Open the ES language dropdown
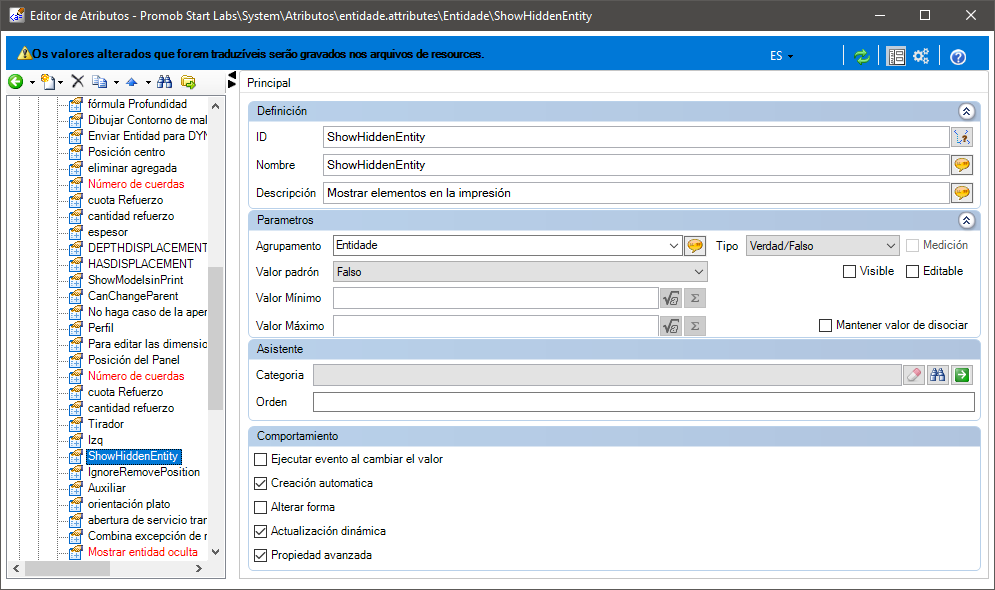The width and height of the screenshot is (995, 590). click(781, 56)
